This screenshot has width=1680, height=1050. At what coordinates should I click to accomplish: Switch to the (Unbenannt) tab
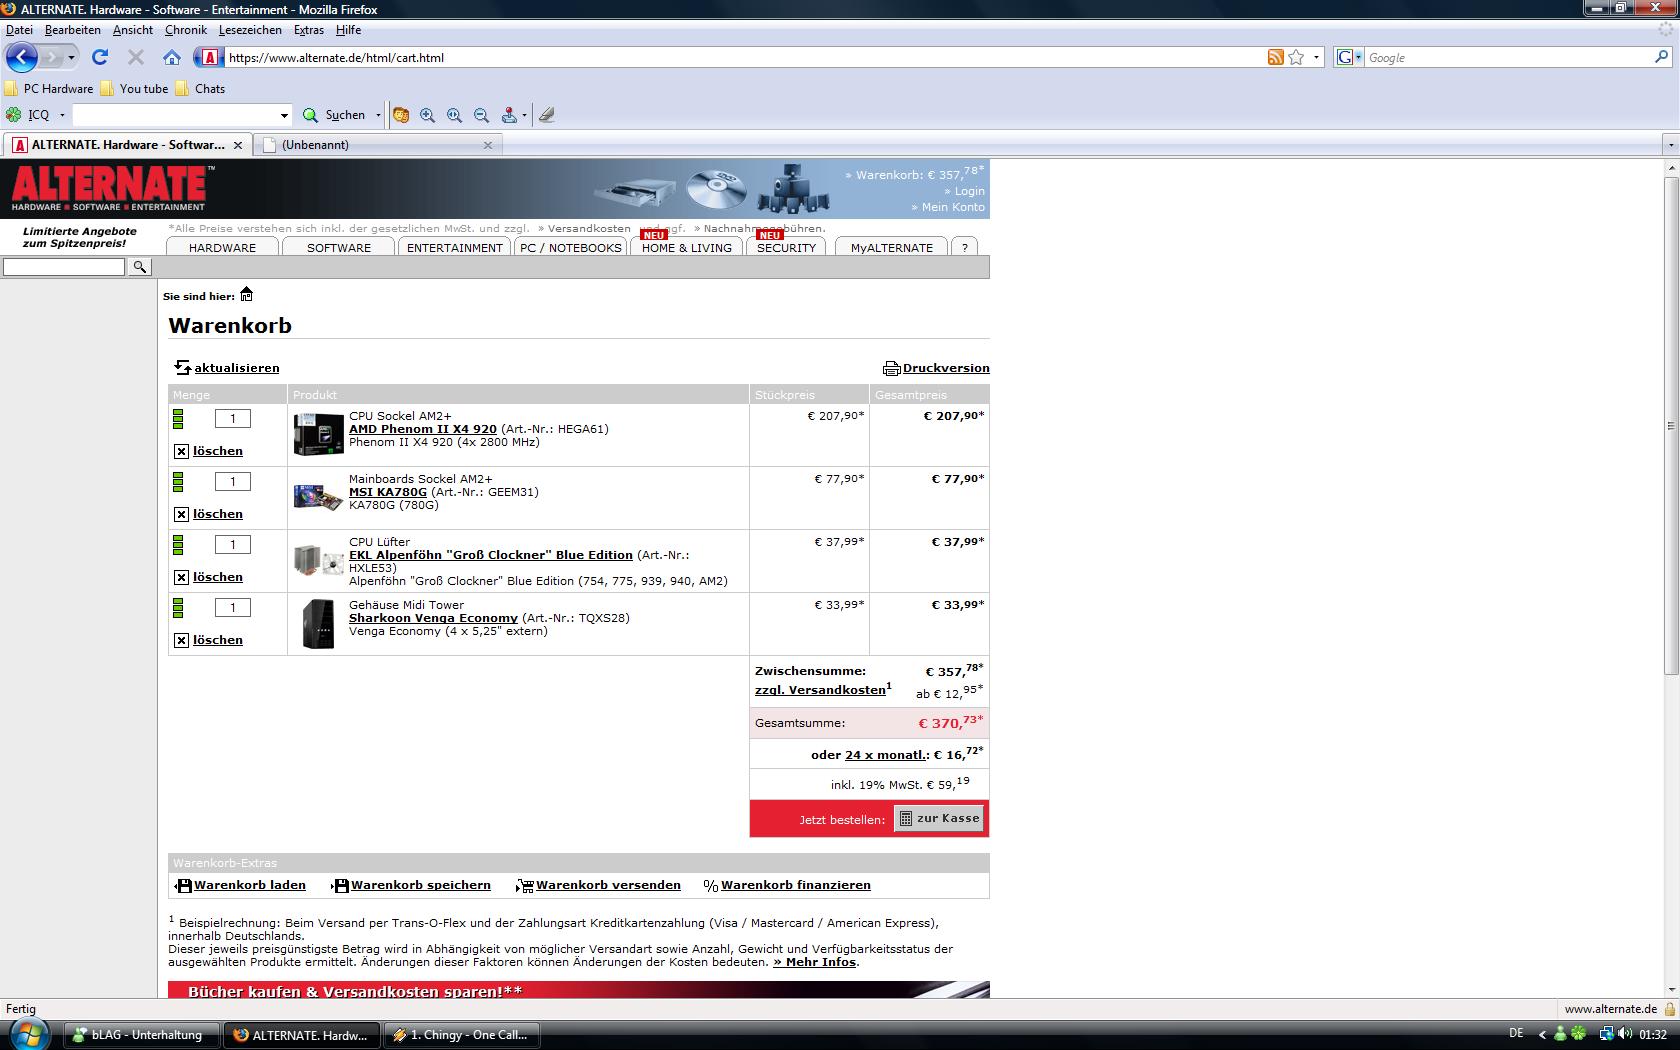pyautogui.click(x=376, y=145)
